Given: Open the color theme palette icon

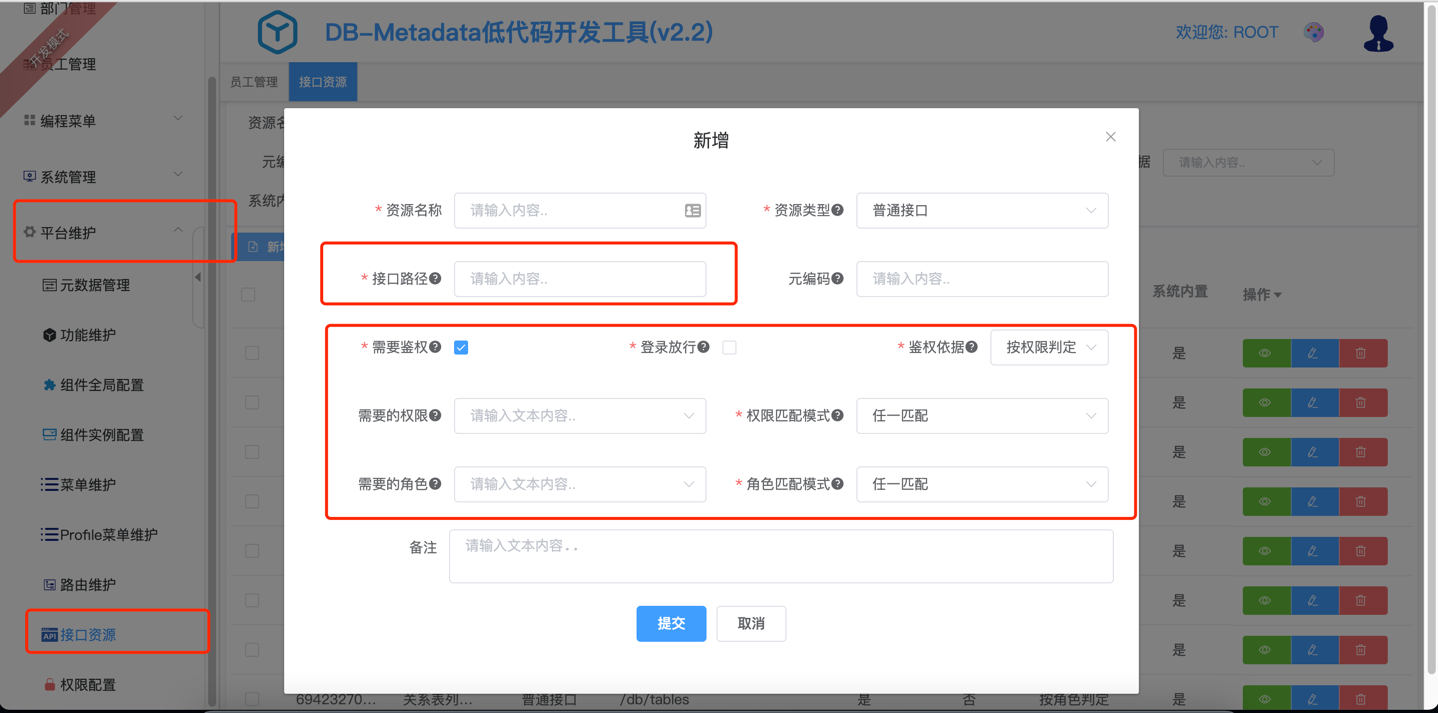Looking at the screenshot, I should (x=1314, y=32).
